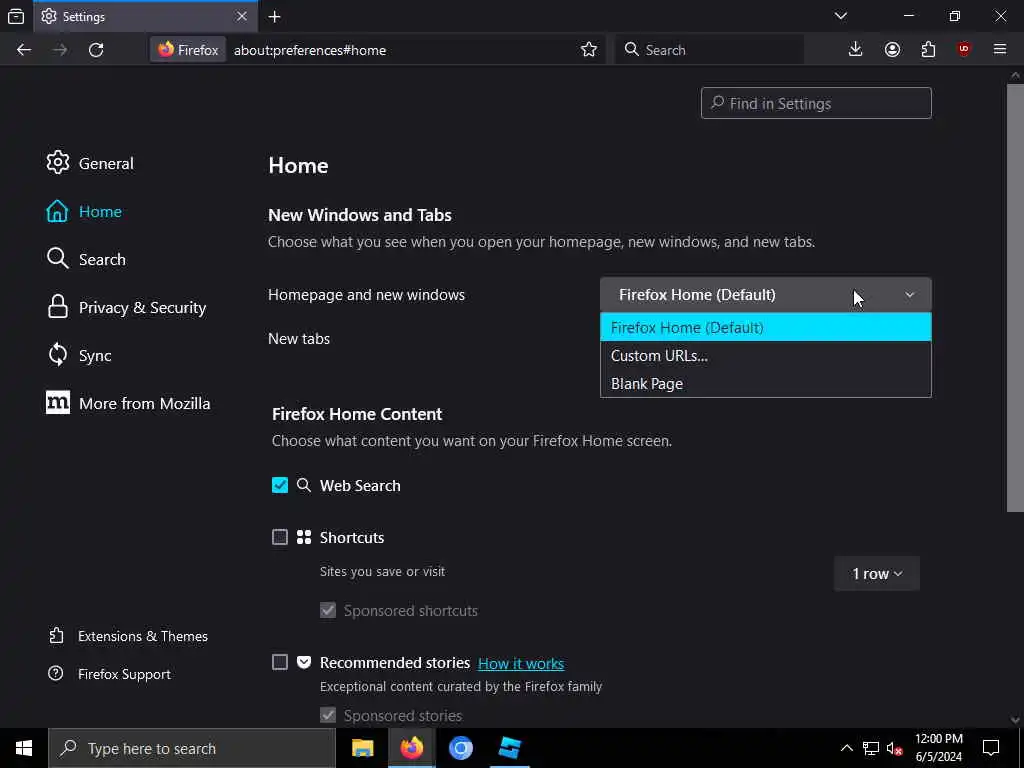Click the Firefox identity badge in address bar
Image resolution: width=1024 pixels, height=768 pixels.
tap(188, 50)
